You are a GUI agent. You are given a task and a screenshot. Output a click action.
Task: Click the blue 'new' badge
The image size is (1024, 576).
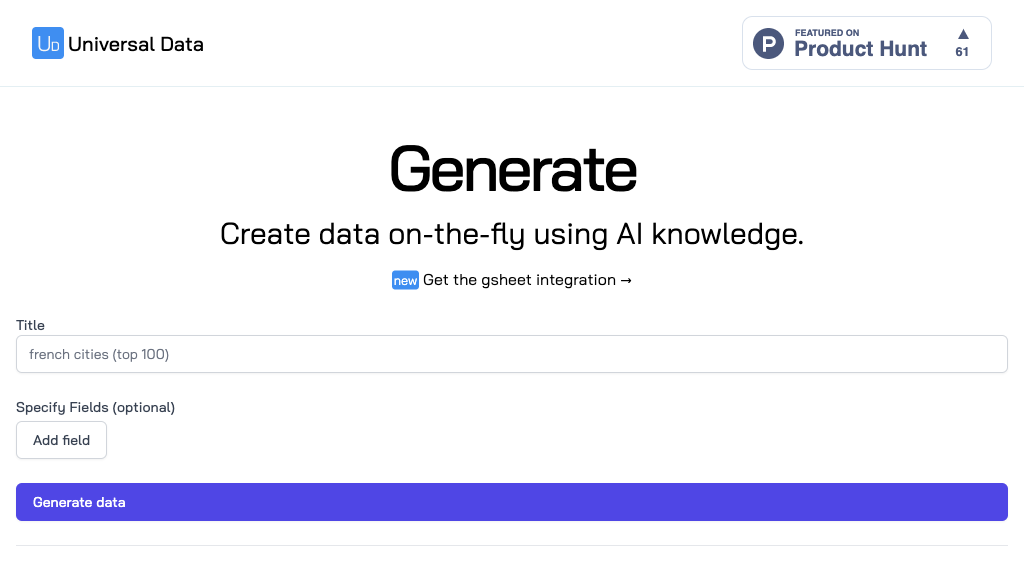coord(405,280)
